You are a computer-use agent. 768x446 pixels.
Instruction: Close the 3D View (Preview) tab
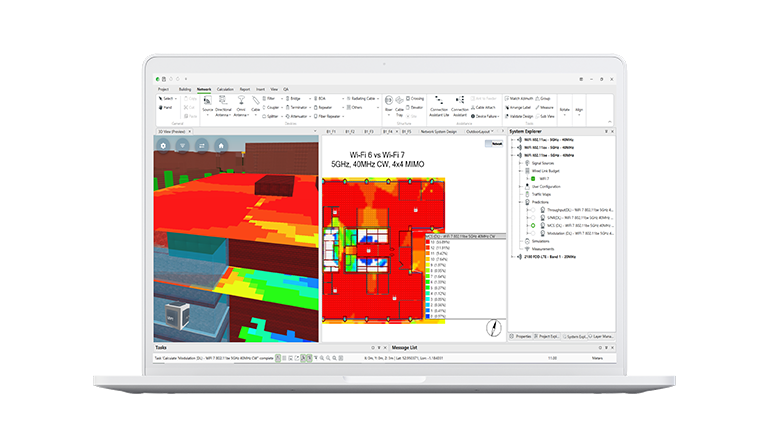tap(190, 132)
